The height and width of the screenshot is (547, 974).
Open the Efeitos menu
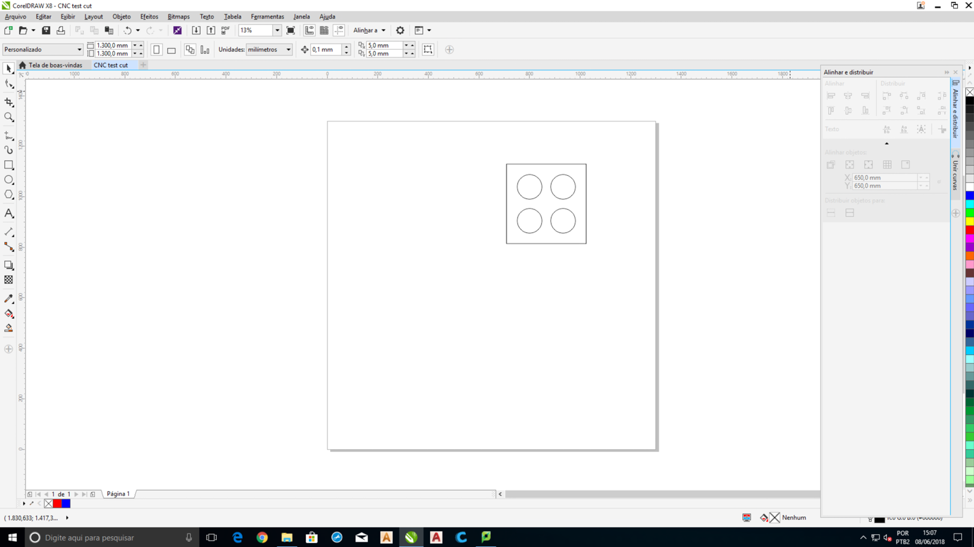149,17
